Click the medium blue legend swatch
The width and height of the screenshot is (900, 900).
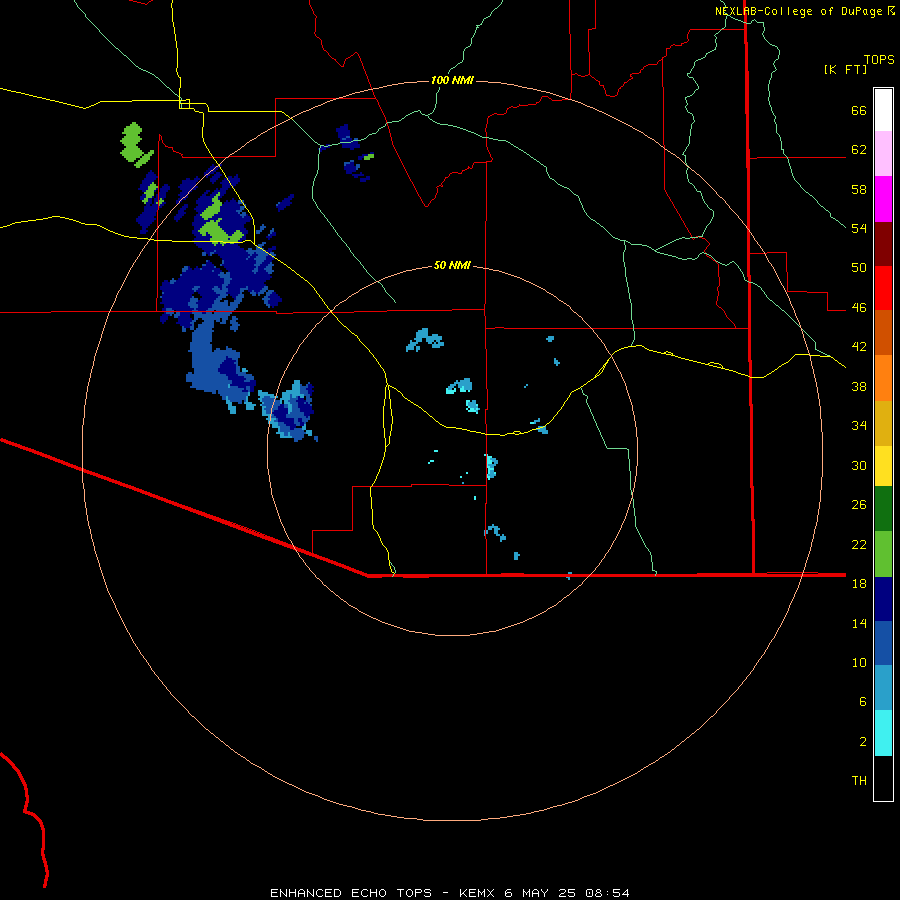(x=883, y=643)
